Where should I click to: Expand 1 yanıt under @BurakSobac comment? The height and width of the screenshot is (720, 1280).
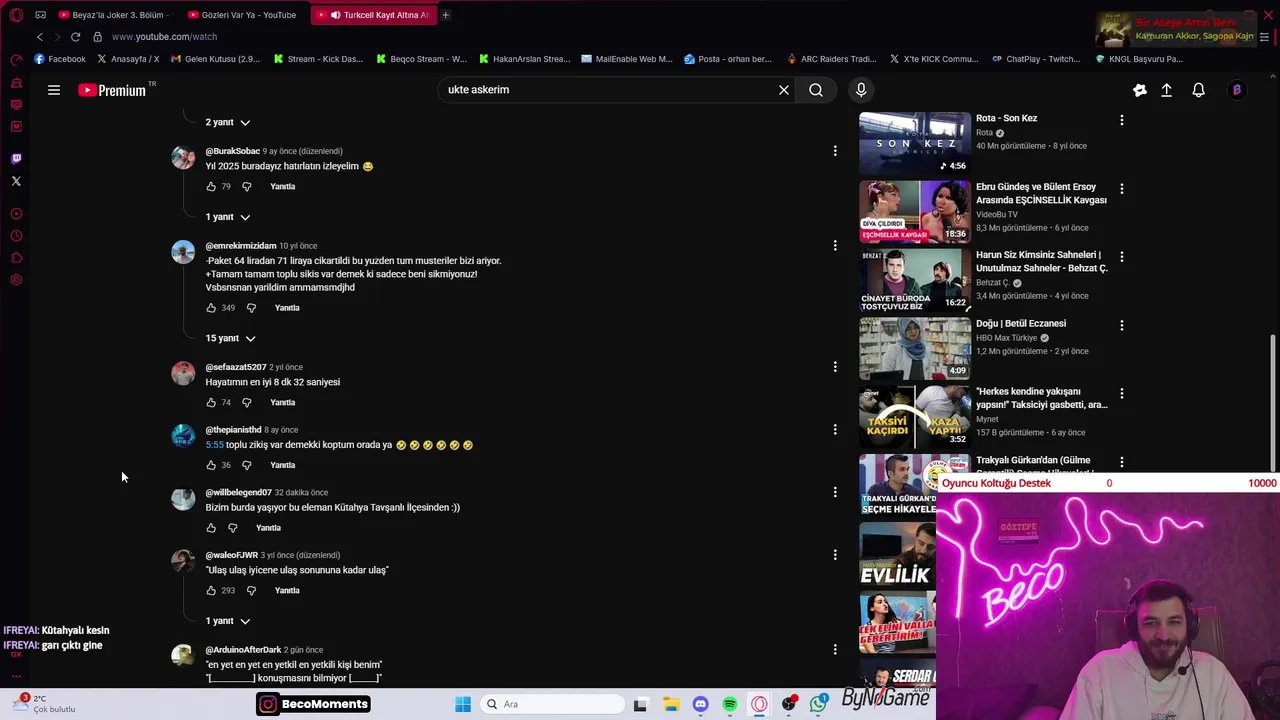tap(228, 217)
